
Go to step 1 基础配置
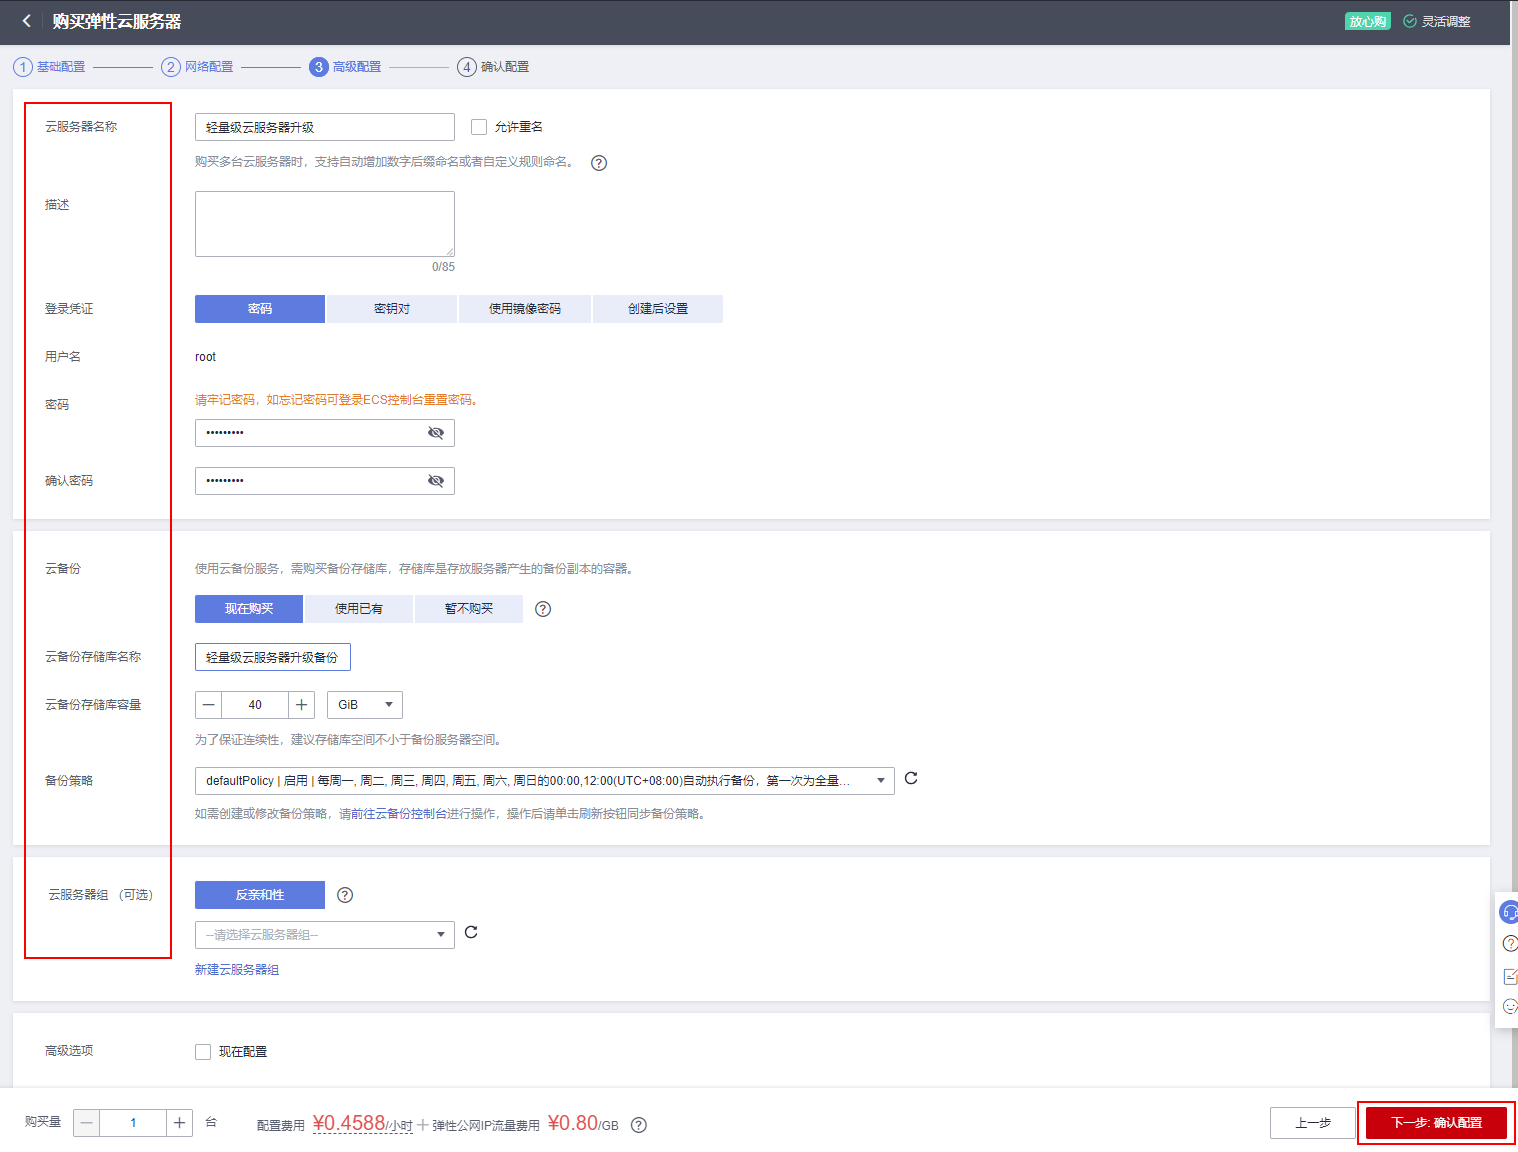[x=49, y=67]
